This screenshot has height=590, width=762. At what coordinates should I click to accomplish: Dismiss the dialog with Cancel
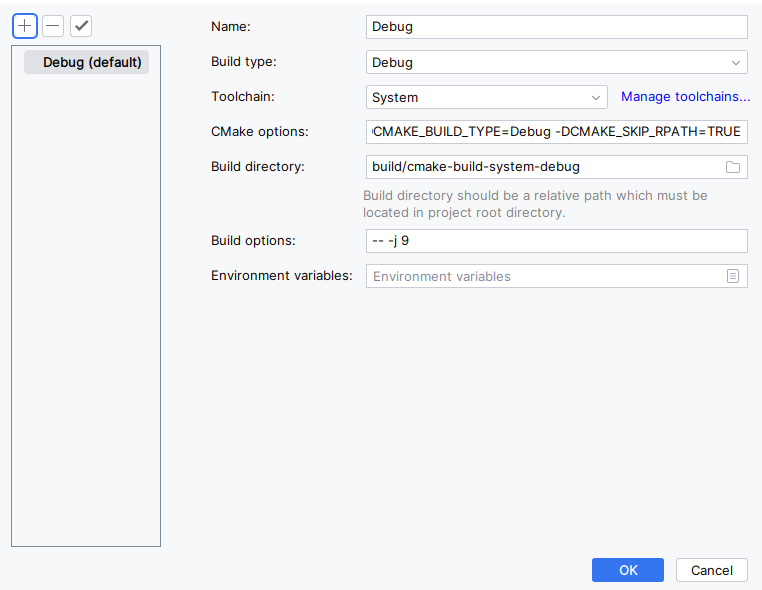[711, 570]
